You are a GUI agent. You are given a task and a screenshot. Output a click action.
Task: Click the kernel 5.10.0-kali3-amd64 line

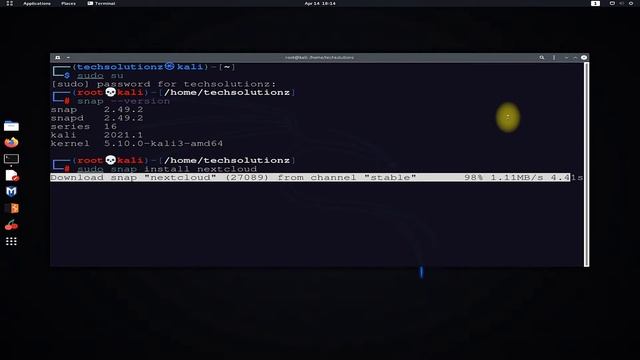137,144
